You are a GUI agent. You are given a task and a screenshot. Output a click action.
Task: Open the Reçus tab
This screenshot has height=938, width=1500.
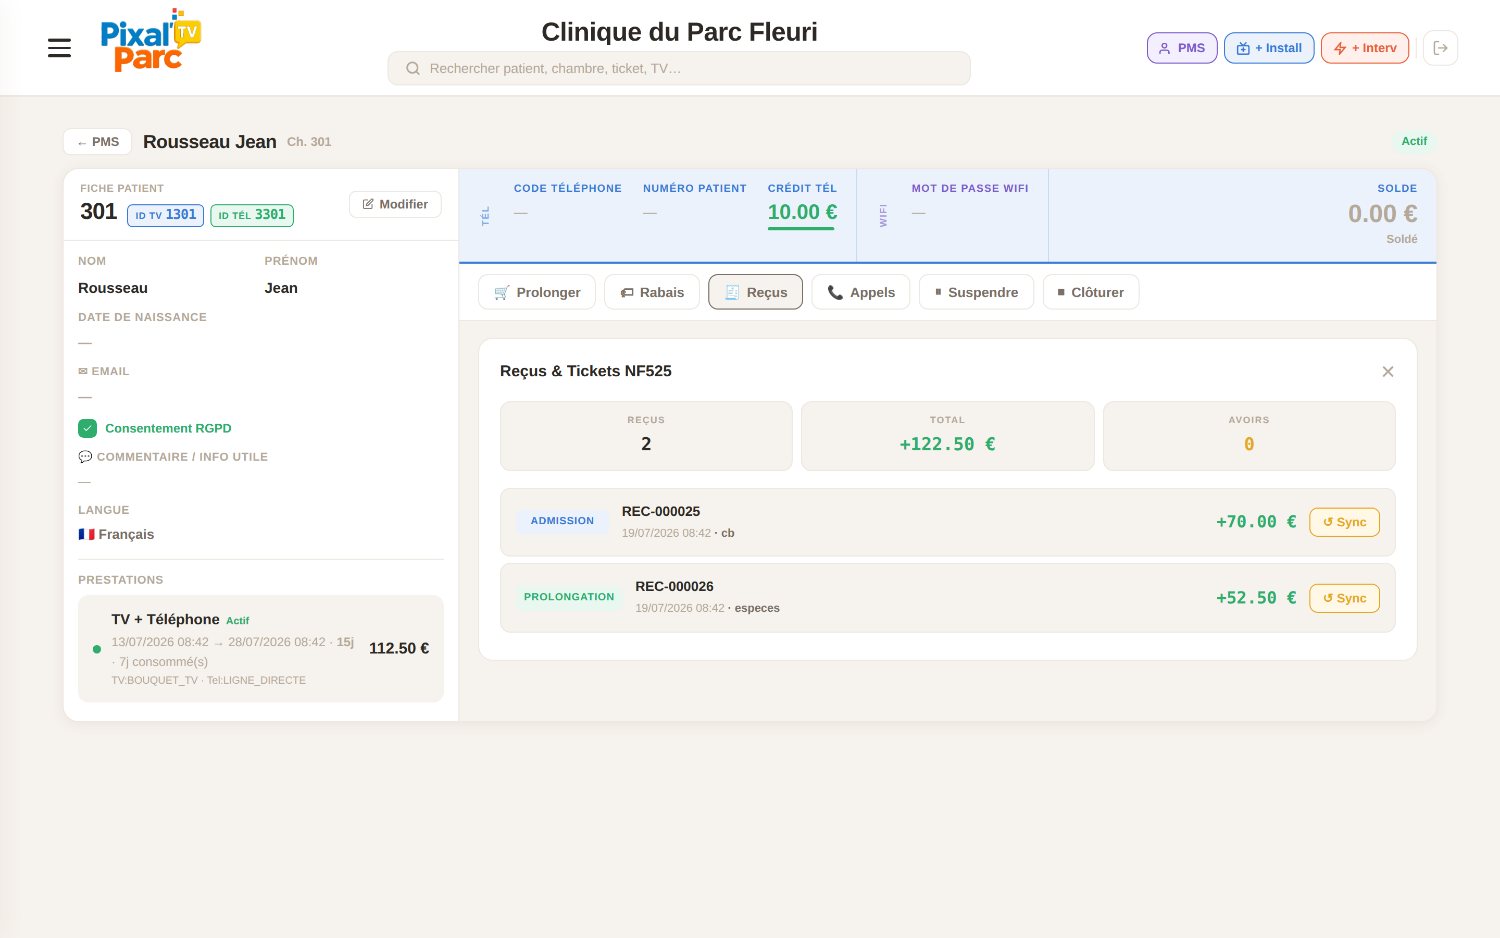(x=755, y=292)
